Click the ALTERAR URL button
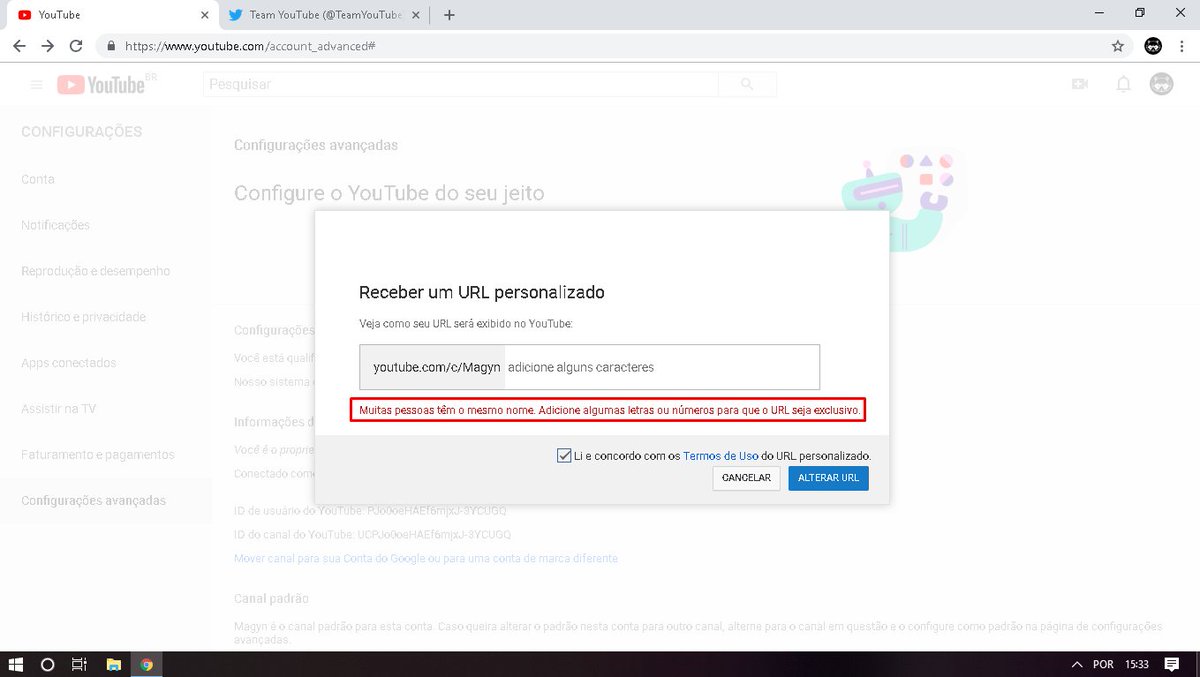The image size is (1200, 677). [x=828, y=478]
